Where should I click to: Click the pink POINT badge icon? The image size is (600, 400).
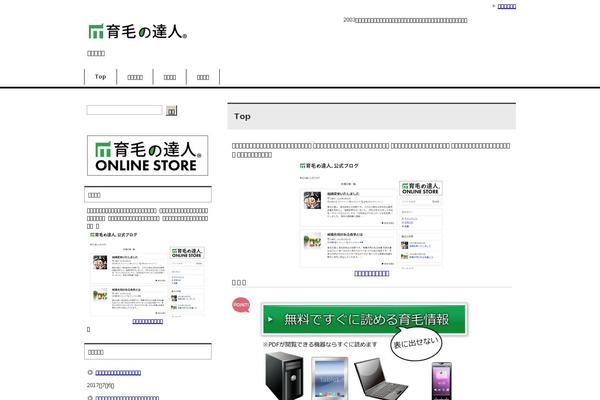coord(241,304)
